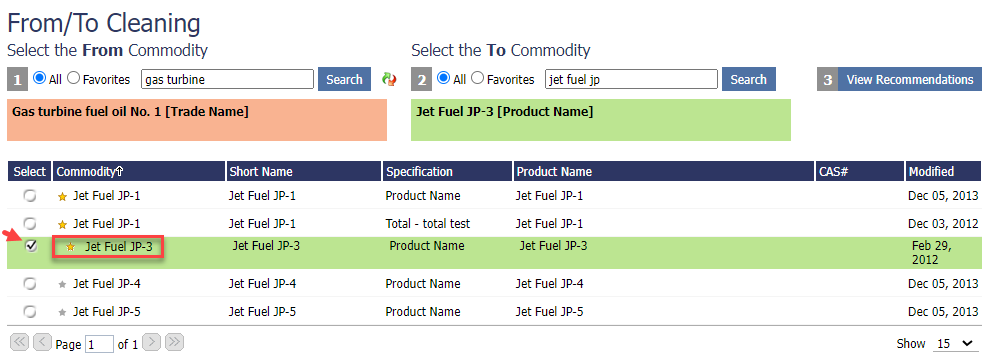Viewport: 991px width, 361px height.
Task: Click the swap From/To commodities arrows icon
Action: coord(389,80)
